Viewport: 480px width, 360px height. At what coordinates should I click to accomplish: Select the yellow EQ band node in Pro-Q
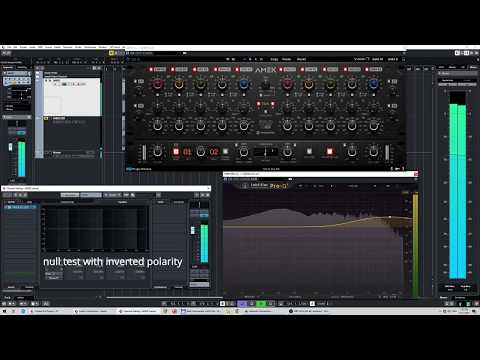[390, 217]
